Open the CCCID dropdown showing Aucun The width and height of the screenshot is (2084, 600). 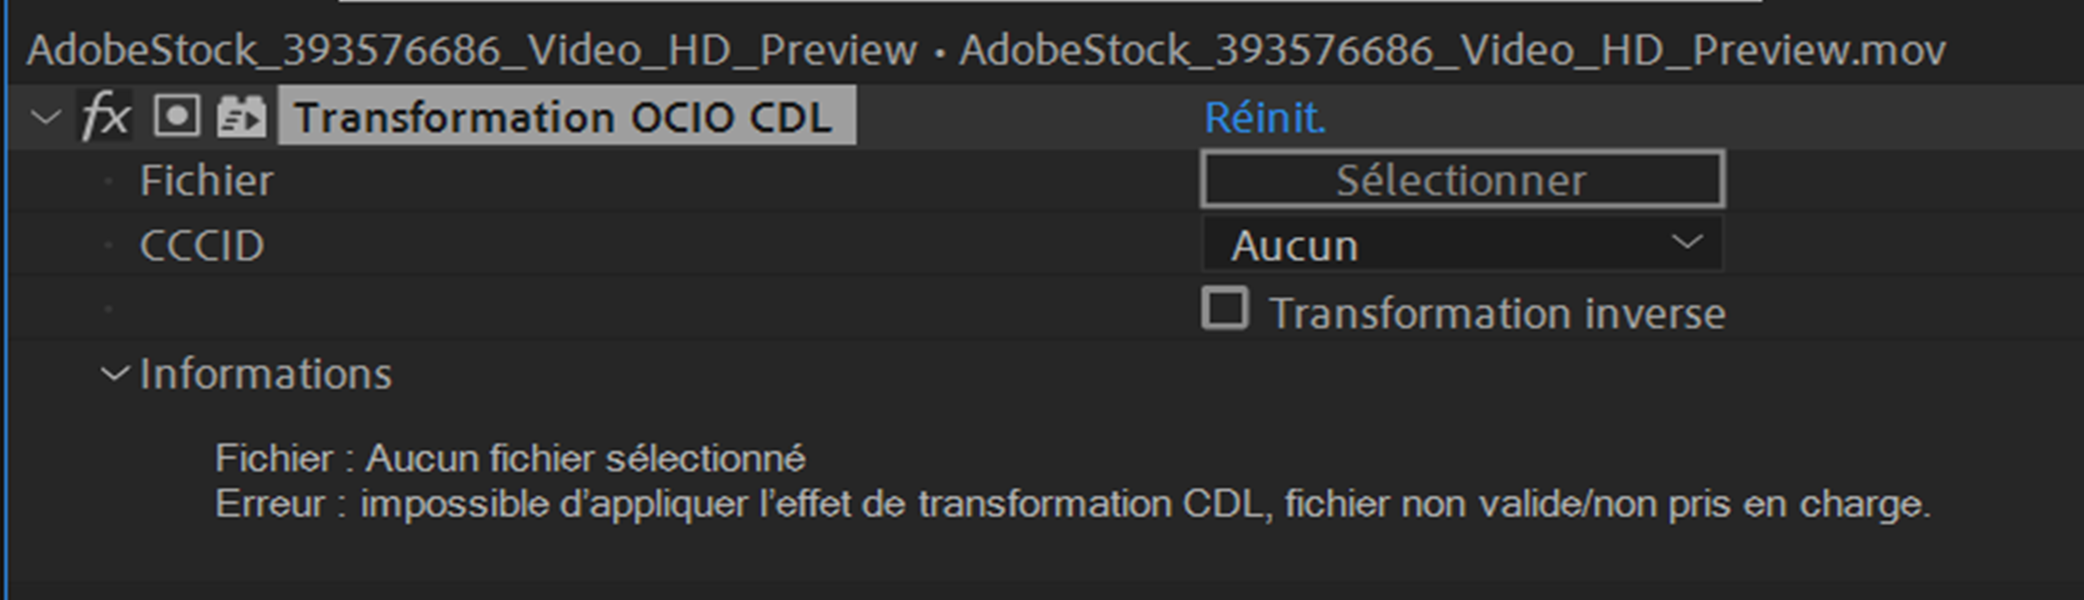click(1460, 244)
